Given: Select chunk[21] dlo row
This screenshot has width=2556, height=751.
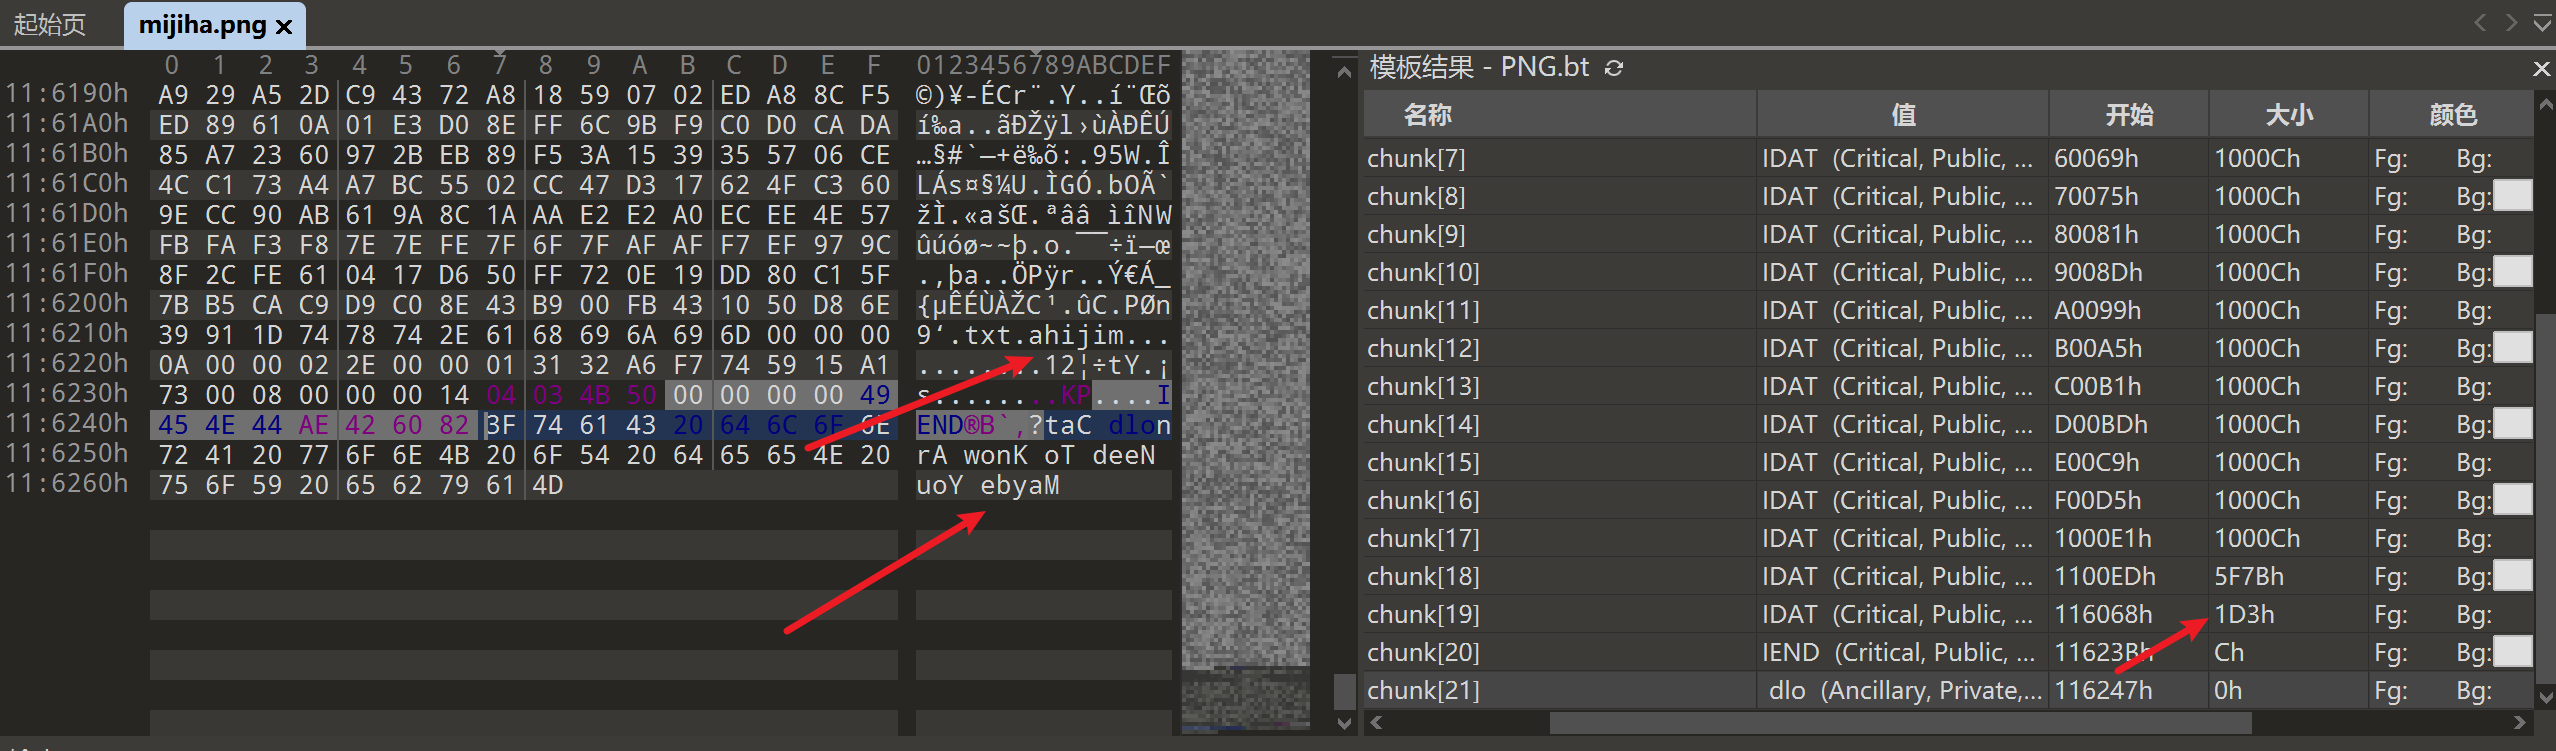Looking at the screenshot, I should [x=1948, y=690].
